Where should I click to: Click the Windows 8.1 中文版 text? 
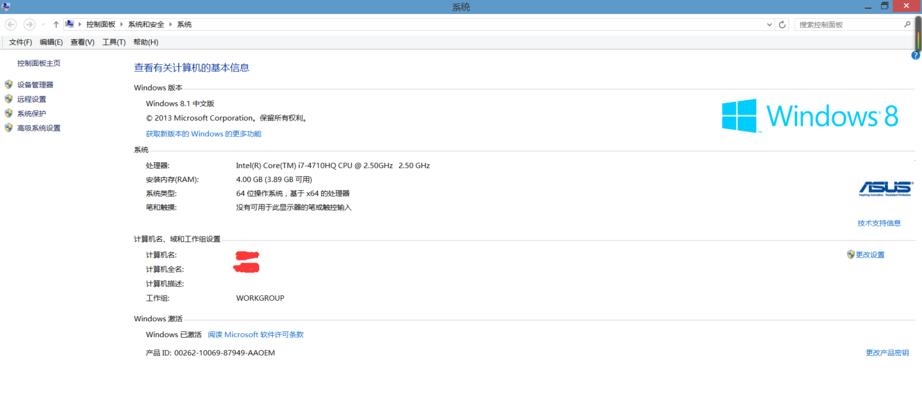coord(180,104)
